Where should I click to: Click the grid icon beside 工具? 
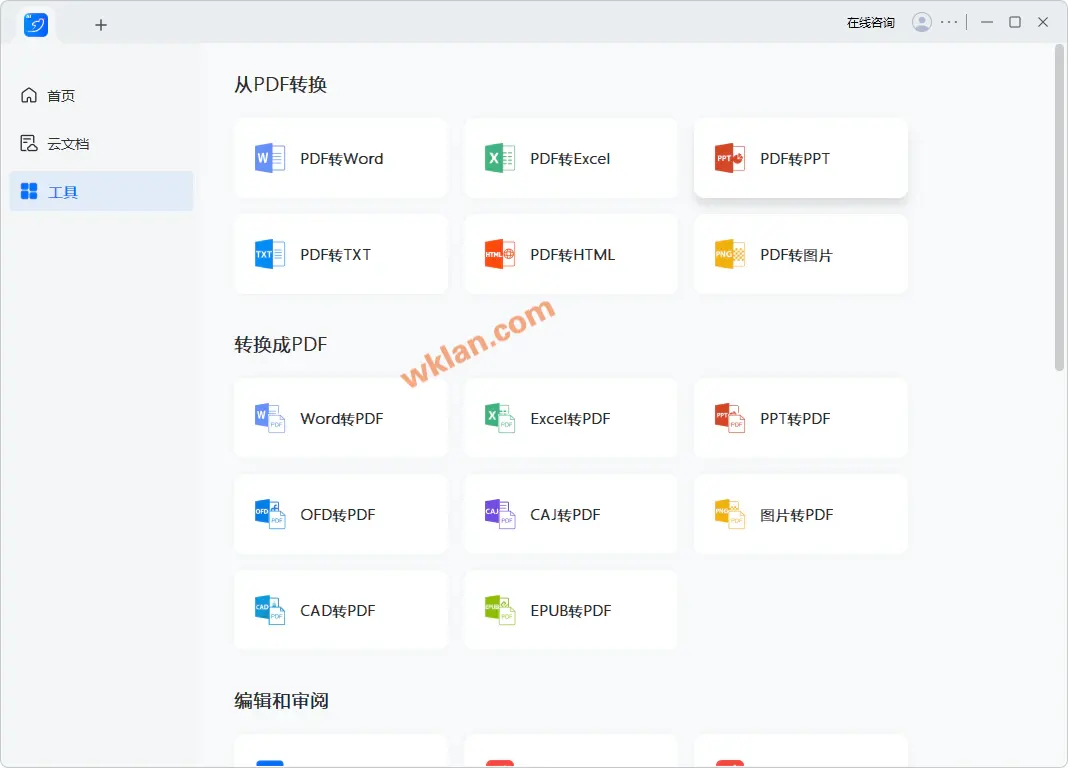[x=29, y=191]
